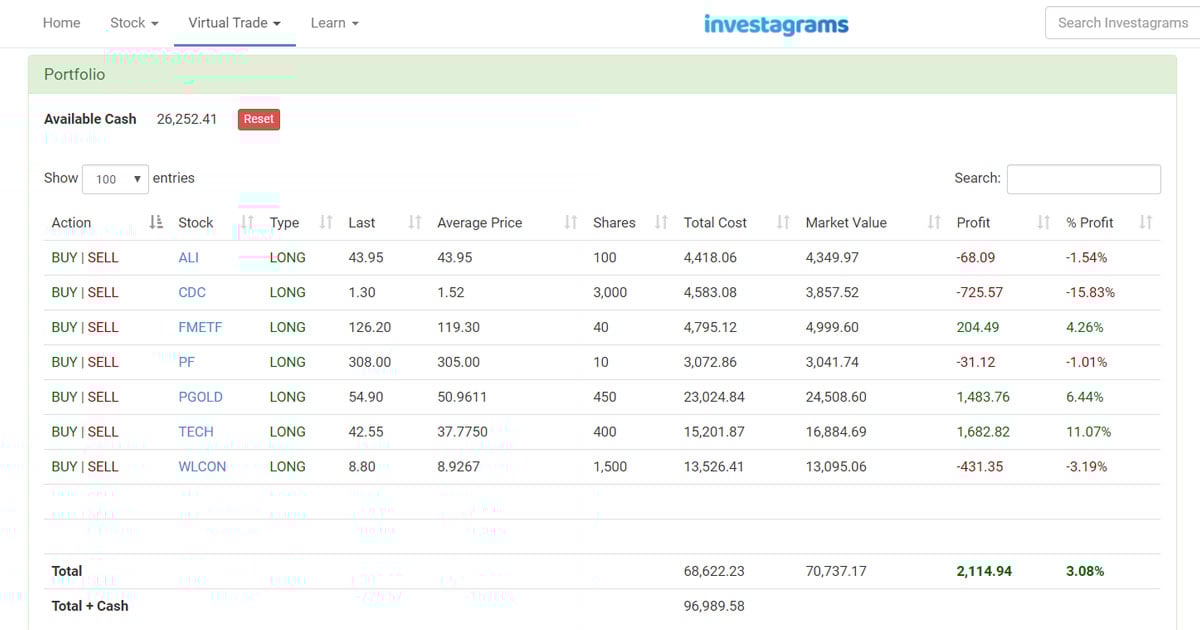Select the Available Cash value 26,252.41
The height and width of the screenshot is (630, 1200).
187,119
